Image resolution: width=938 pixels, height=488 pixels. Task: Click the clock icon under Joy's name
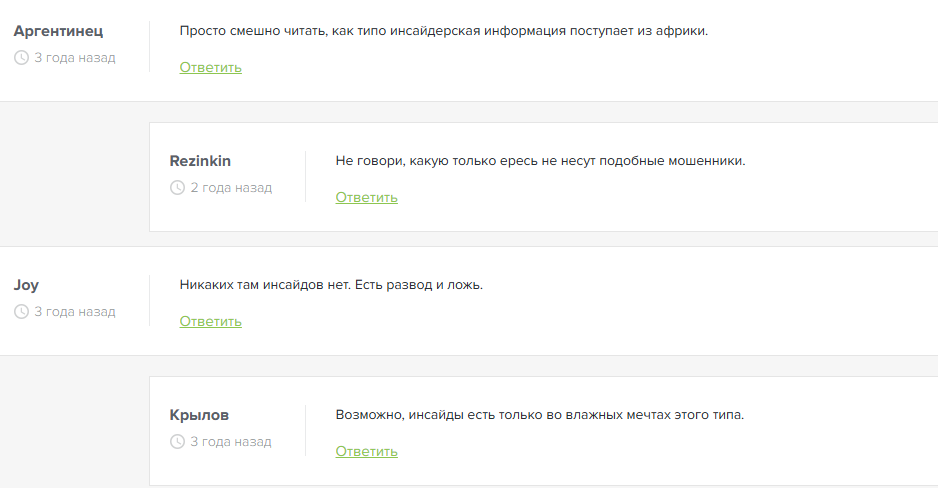click(21, 312)
